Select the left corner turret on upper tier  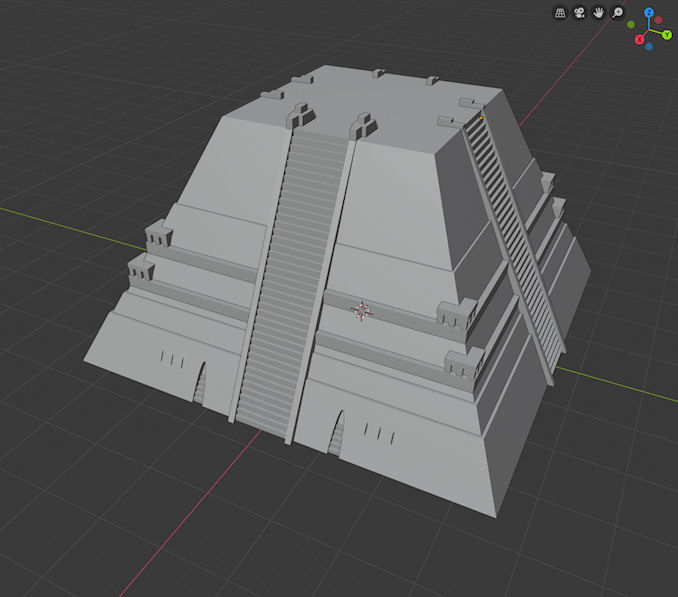[159, 236]
